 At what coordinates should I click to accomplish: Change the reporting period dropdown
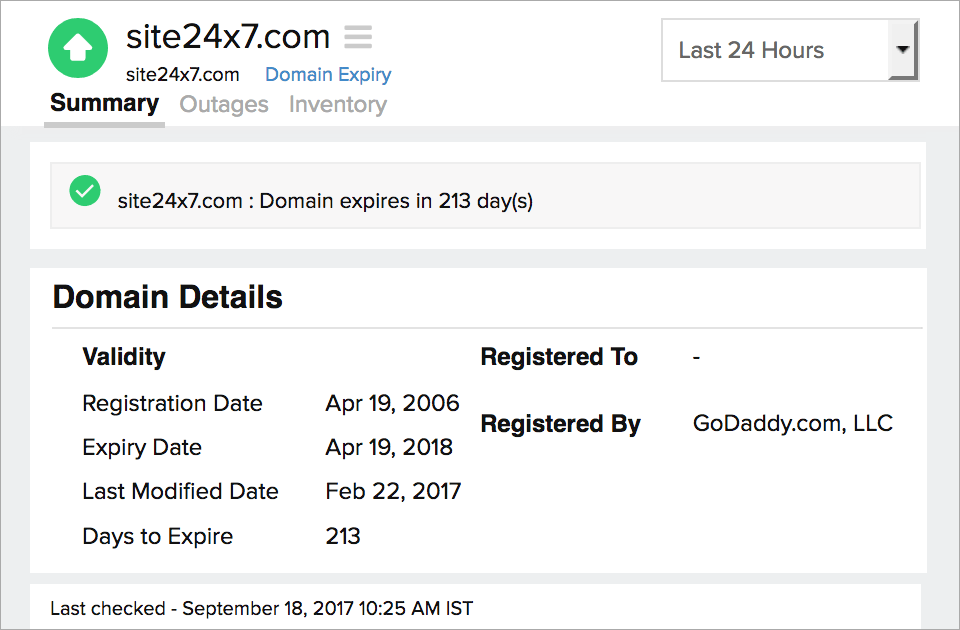tap(790, 50)
